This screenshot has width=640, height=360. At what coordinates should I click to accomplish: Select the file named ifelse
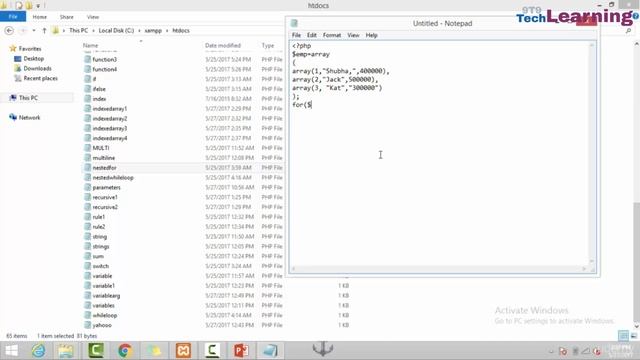coord(99,89)
